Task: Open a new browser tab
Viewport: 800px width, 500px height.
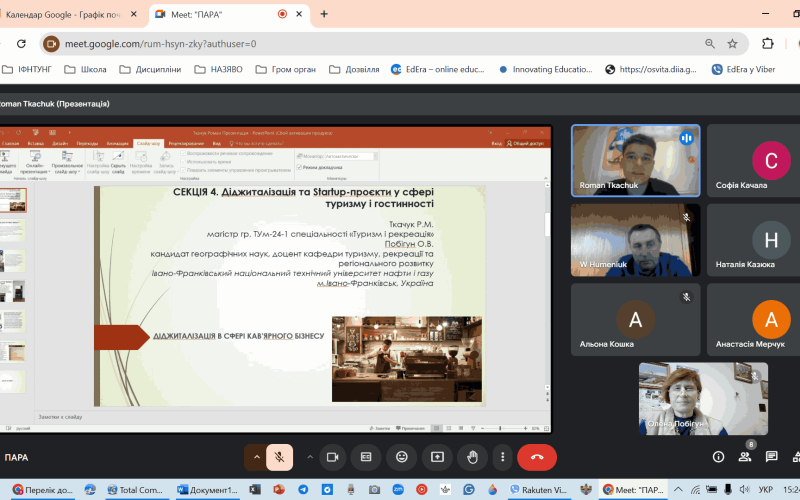Action: point(323,14)
